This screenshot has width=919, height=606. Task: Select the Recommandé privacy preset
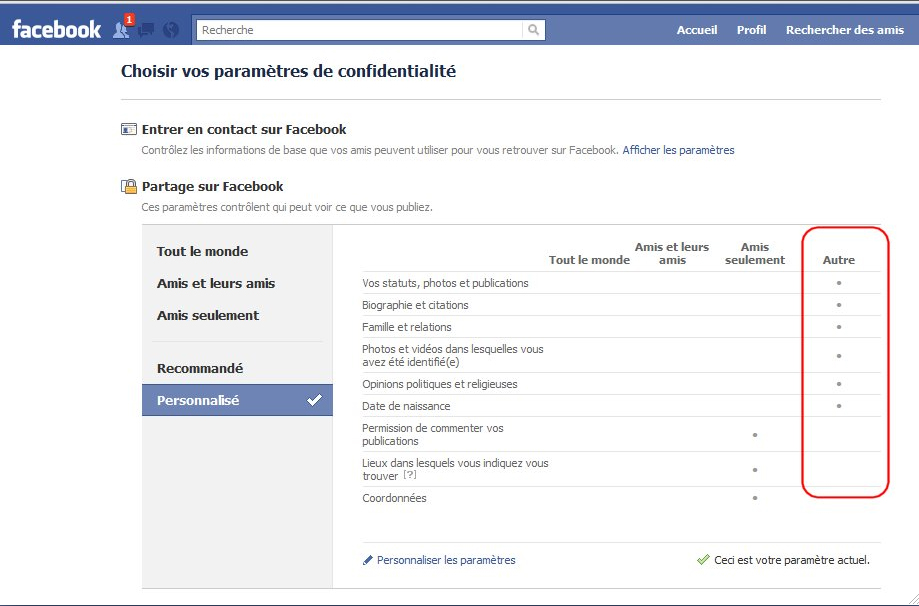[x=199, y=368]
